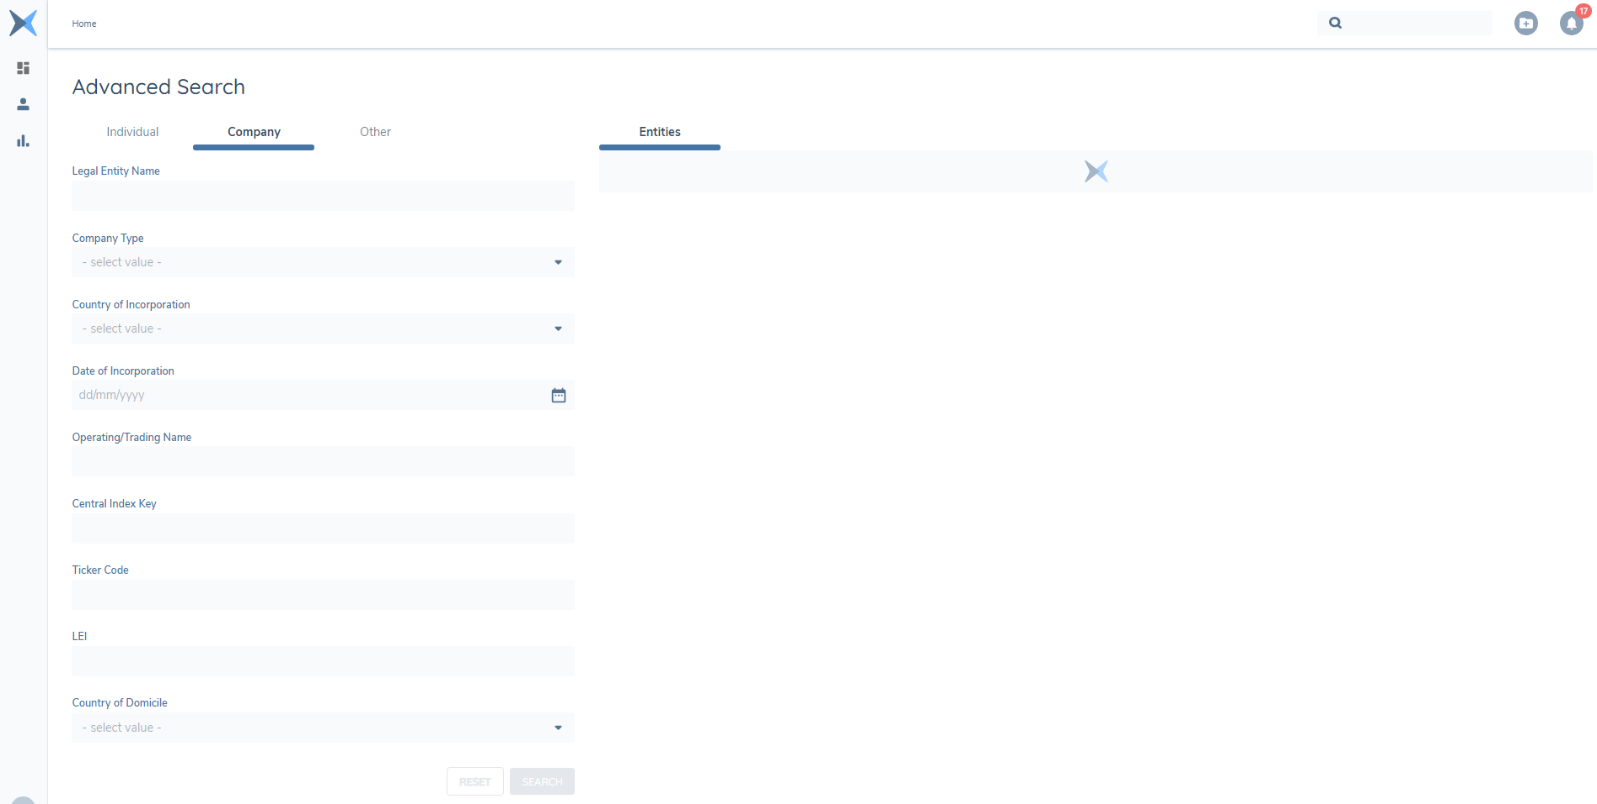
Task: Open the dashboard icon in sidebar
Action: pyautogui.click(x=23, y=68)
